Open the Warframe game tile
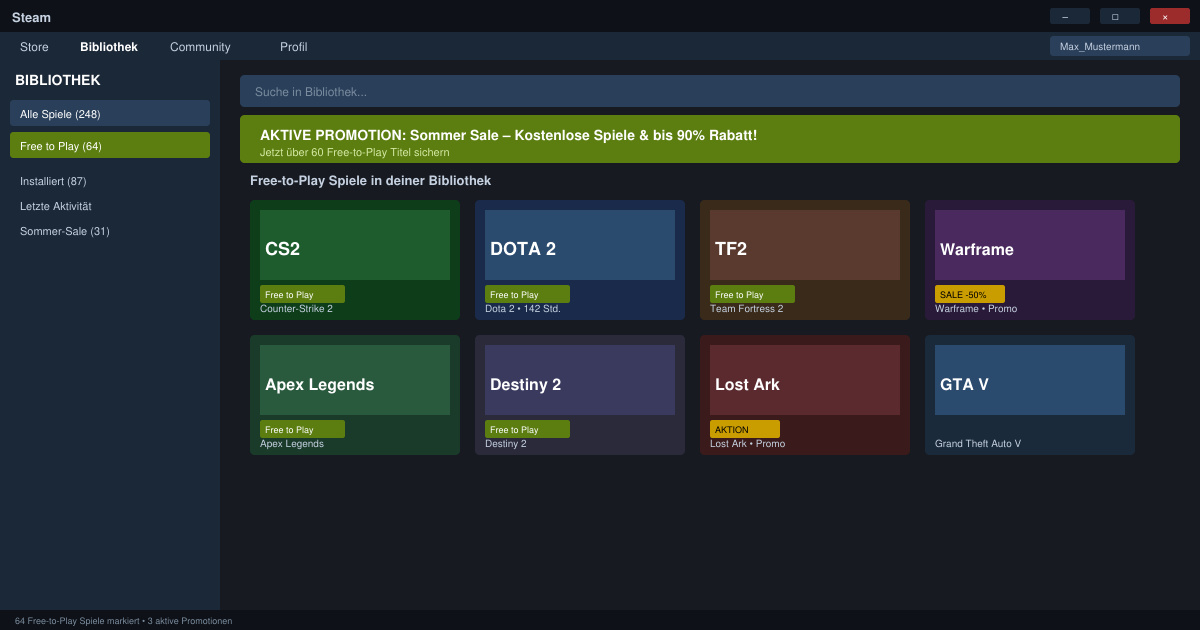 point(1030,260)
